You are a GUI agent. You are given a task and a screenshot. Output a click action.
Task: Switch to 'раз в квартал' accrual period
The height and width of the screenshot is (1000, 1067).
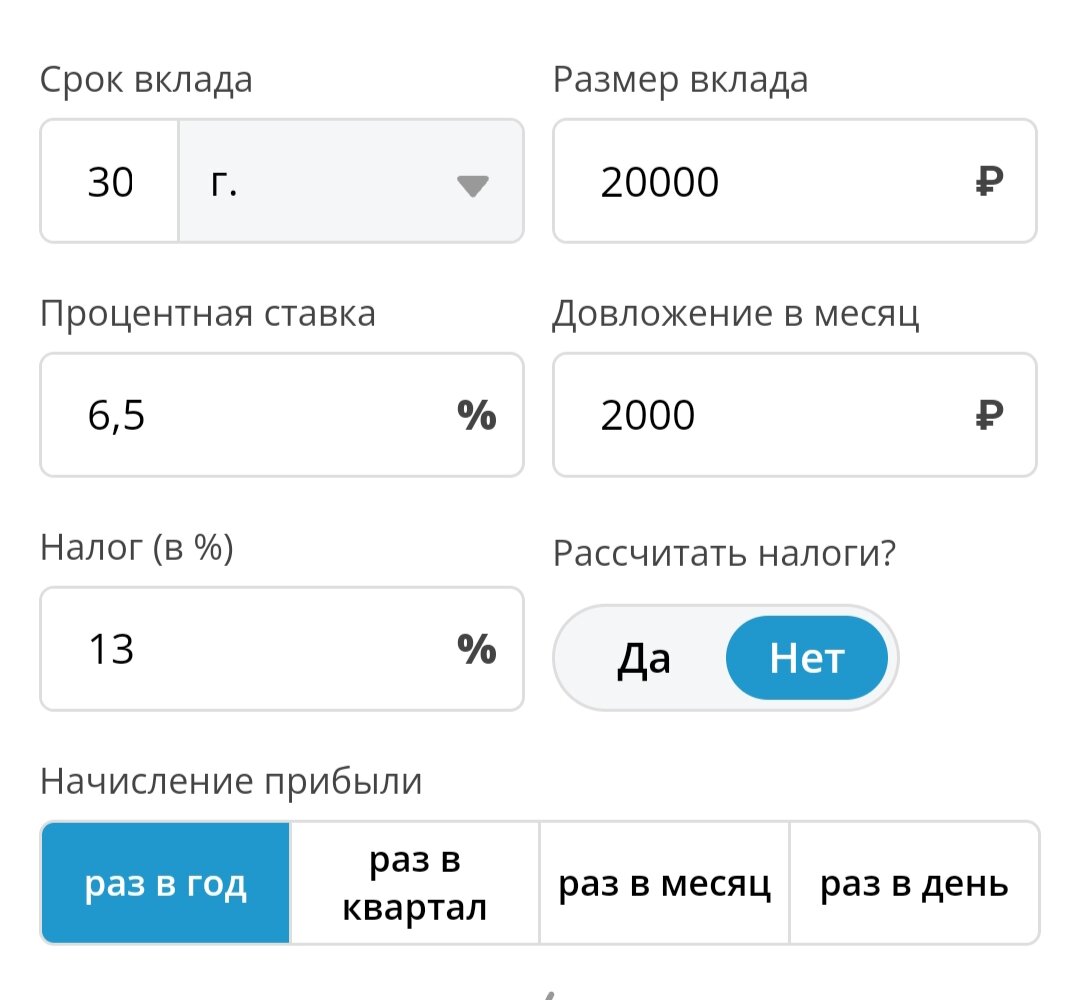point(415,882)
